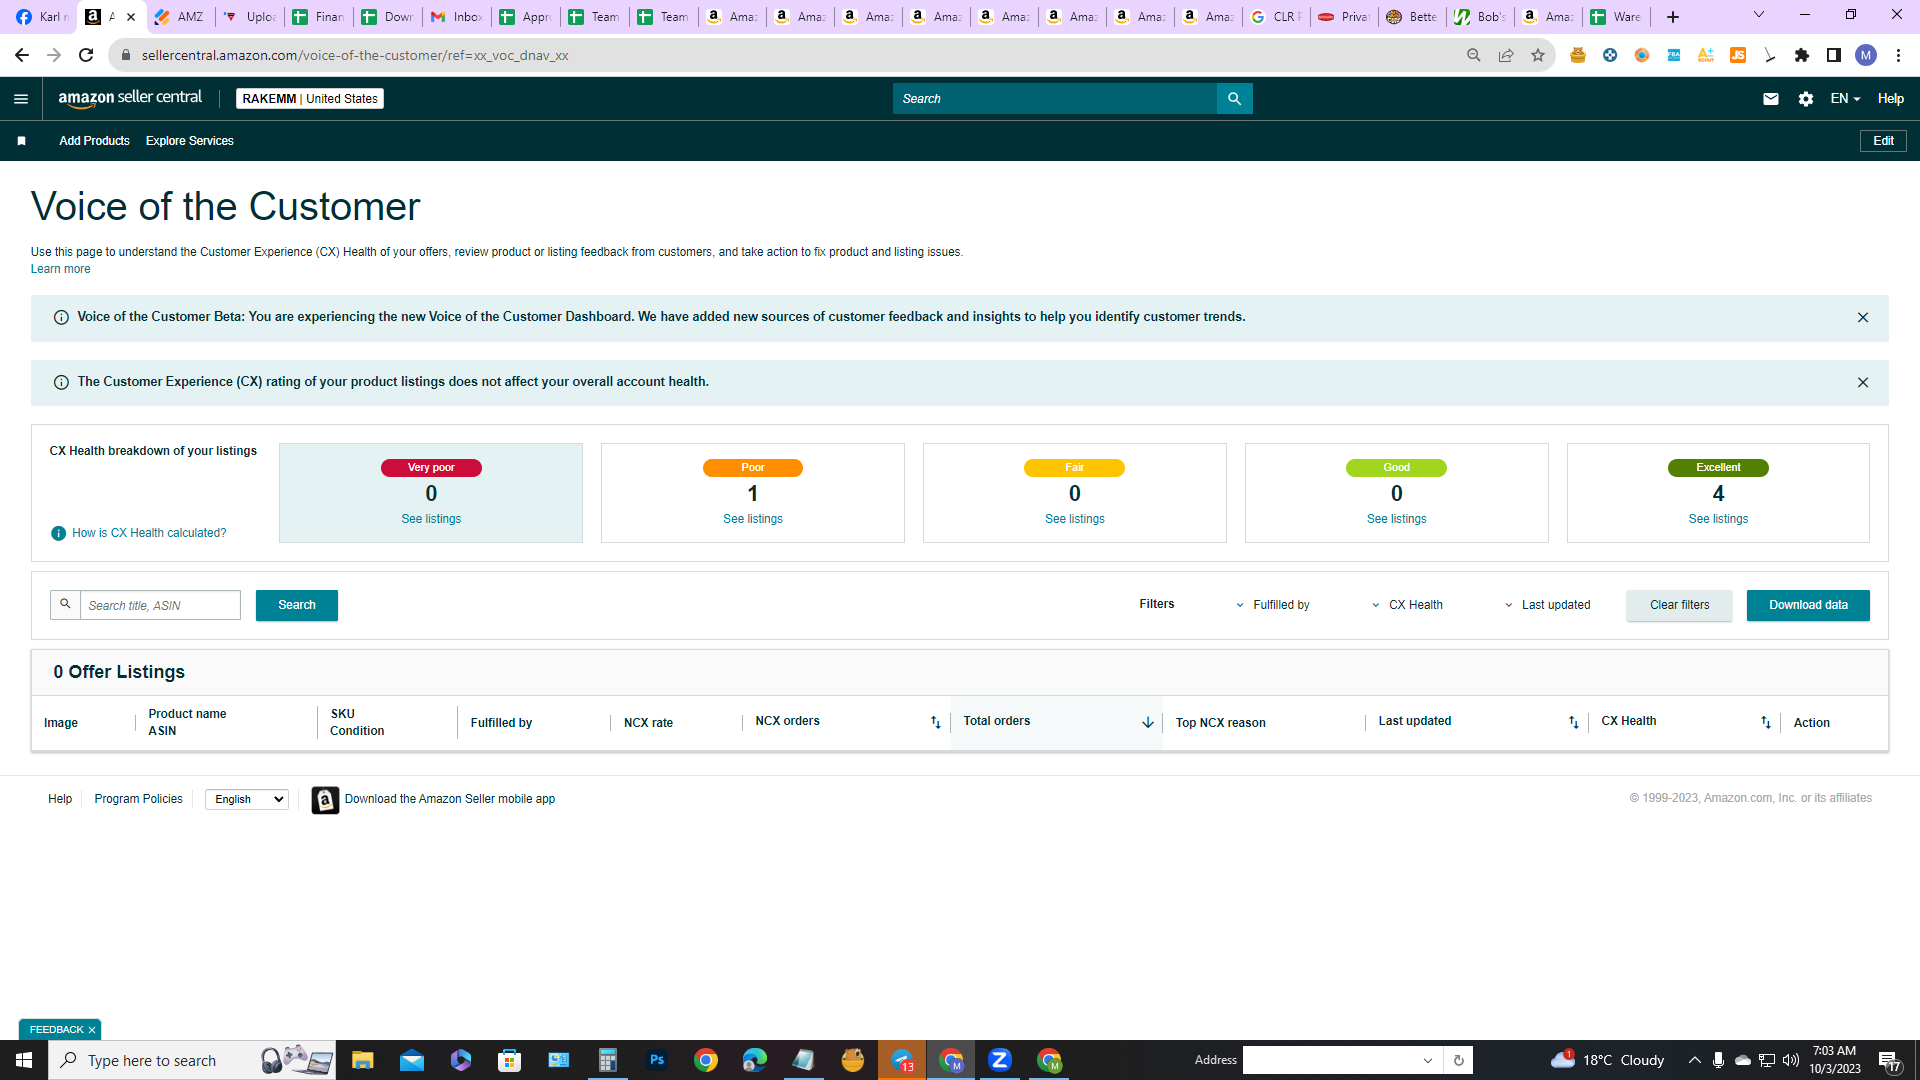Click Download data button
The height and width of the screenshot is (1080, 1920).
pyautogui.click(x=1808, y=605)
